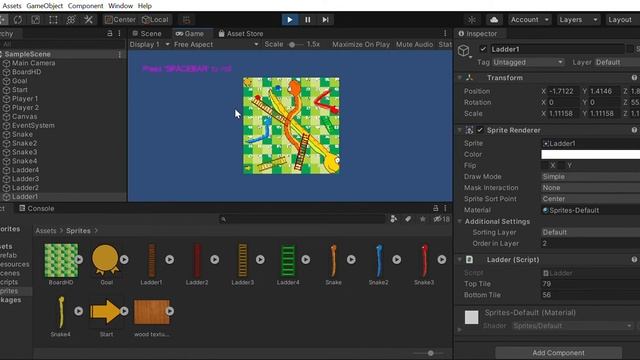This screenshot has width=640, height=360.
Task: Expand the Goal sprite asset arrow
Action: point(124,260)
